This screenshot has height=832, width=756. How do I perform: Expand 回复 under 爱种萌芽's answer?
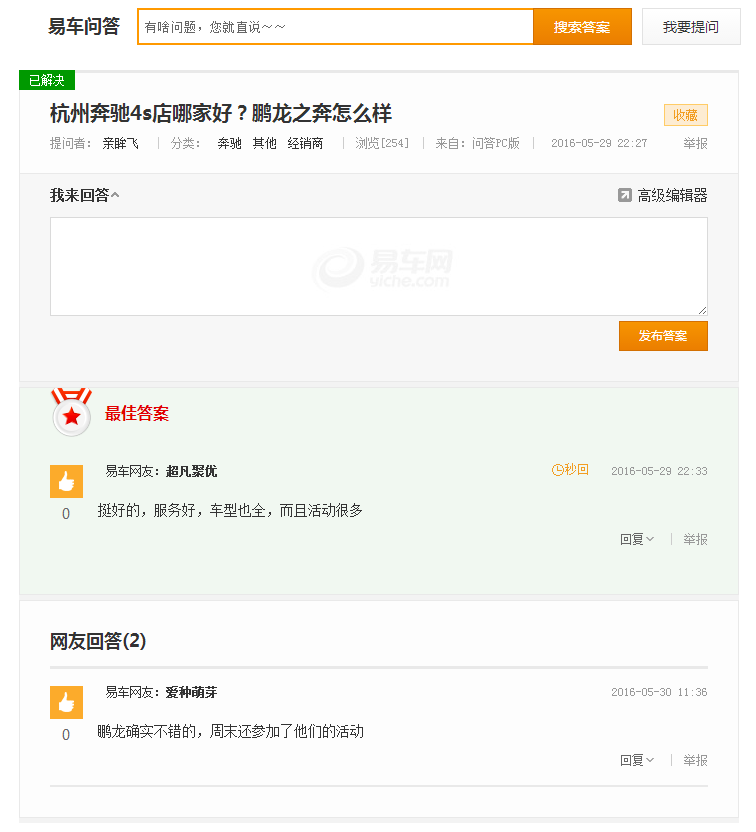click(637, 760)
